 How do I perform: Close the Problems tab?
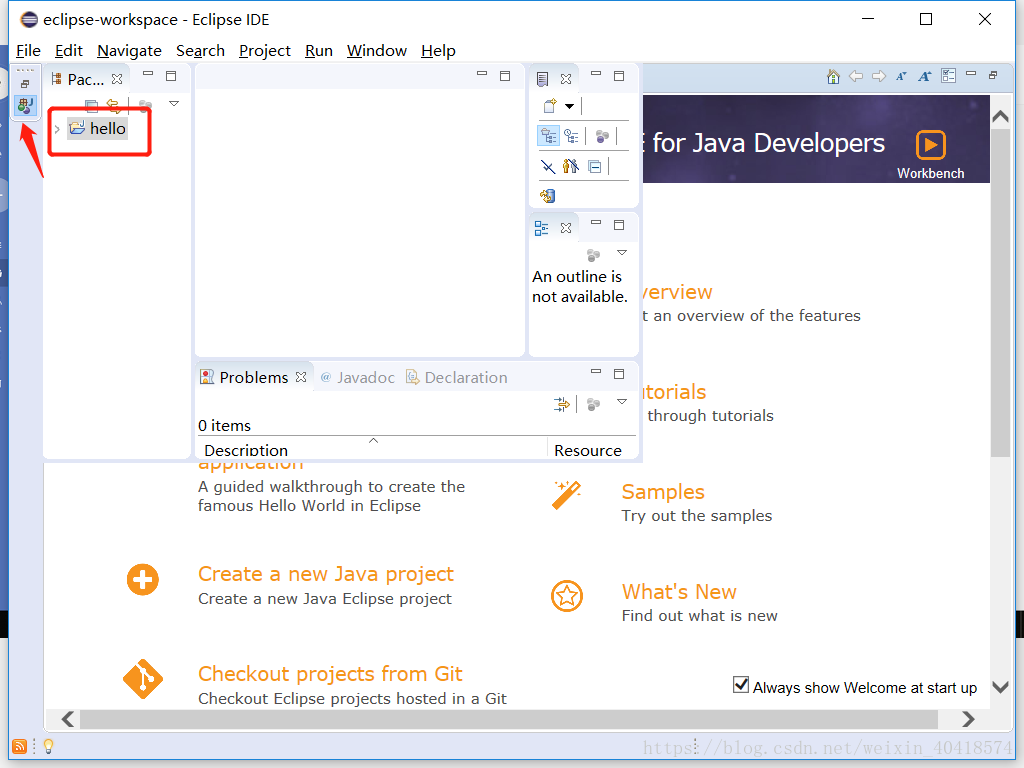(x=301, y=377)
